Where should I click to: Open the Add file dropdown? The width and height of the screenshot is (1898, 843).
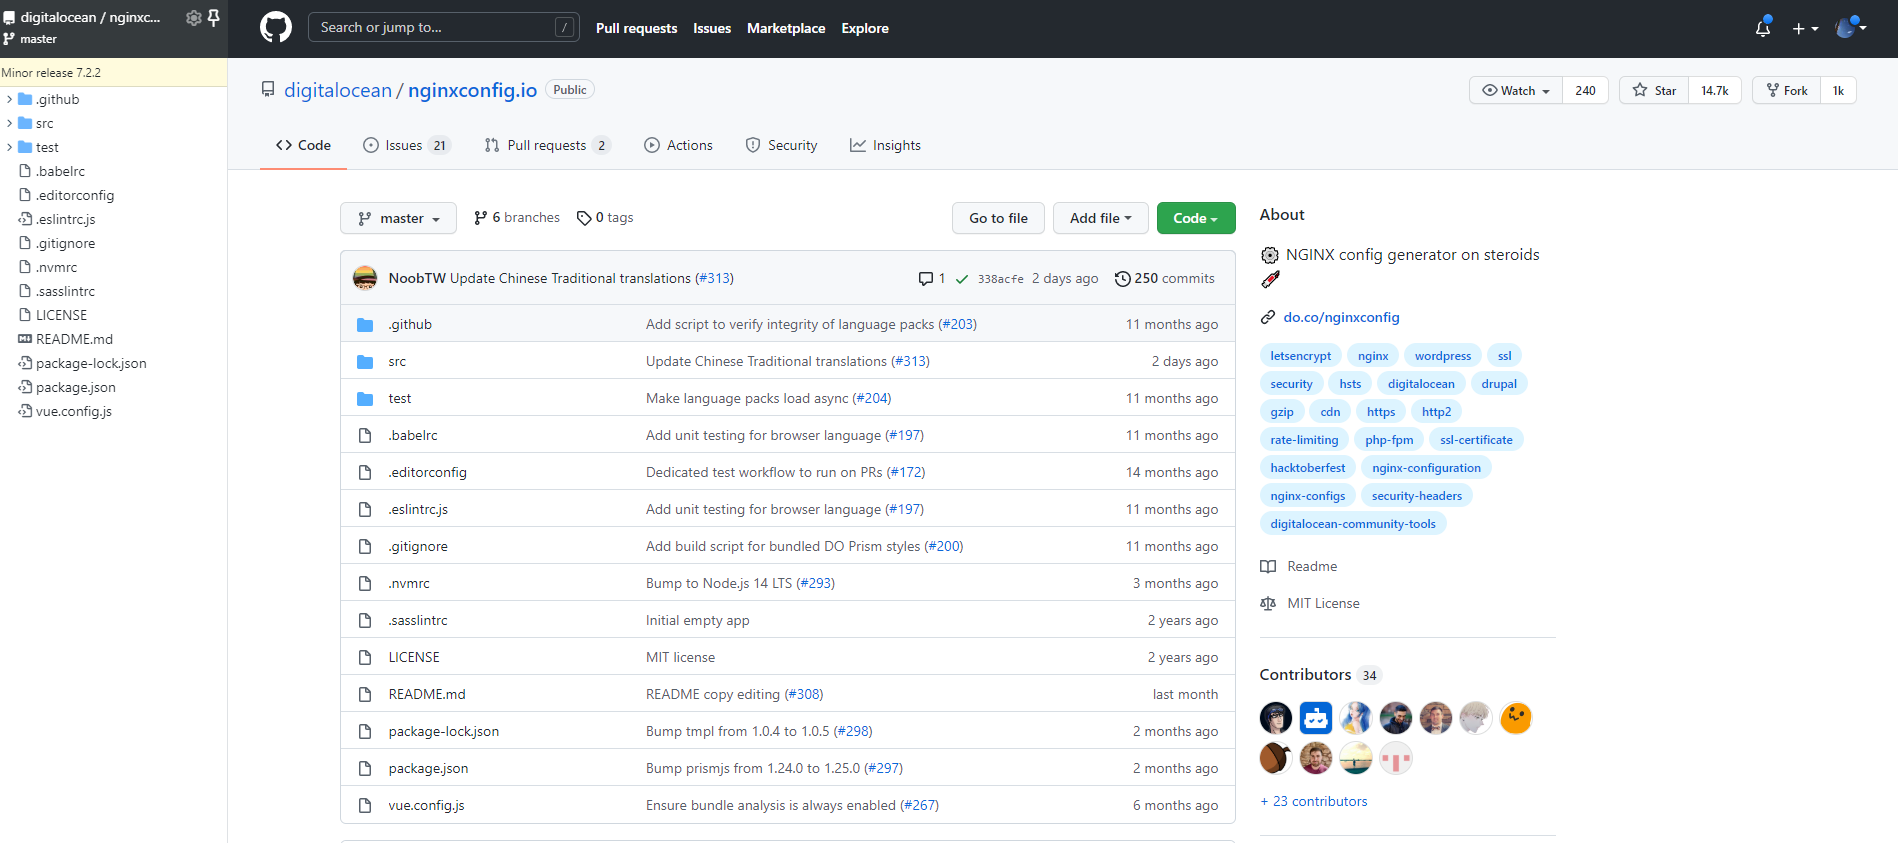[1101, 218]
